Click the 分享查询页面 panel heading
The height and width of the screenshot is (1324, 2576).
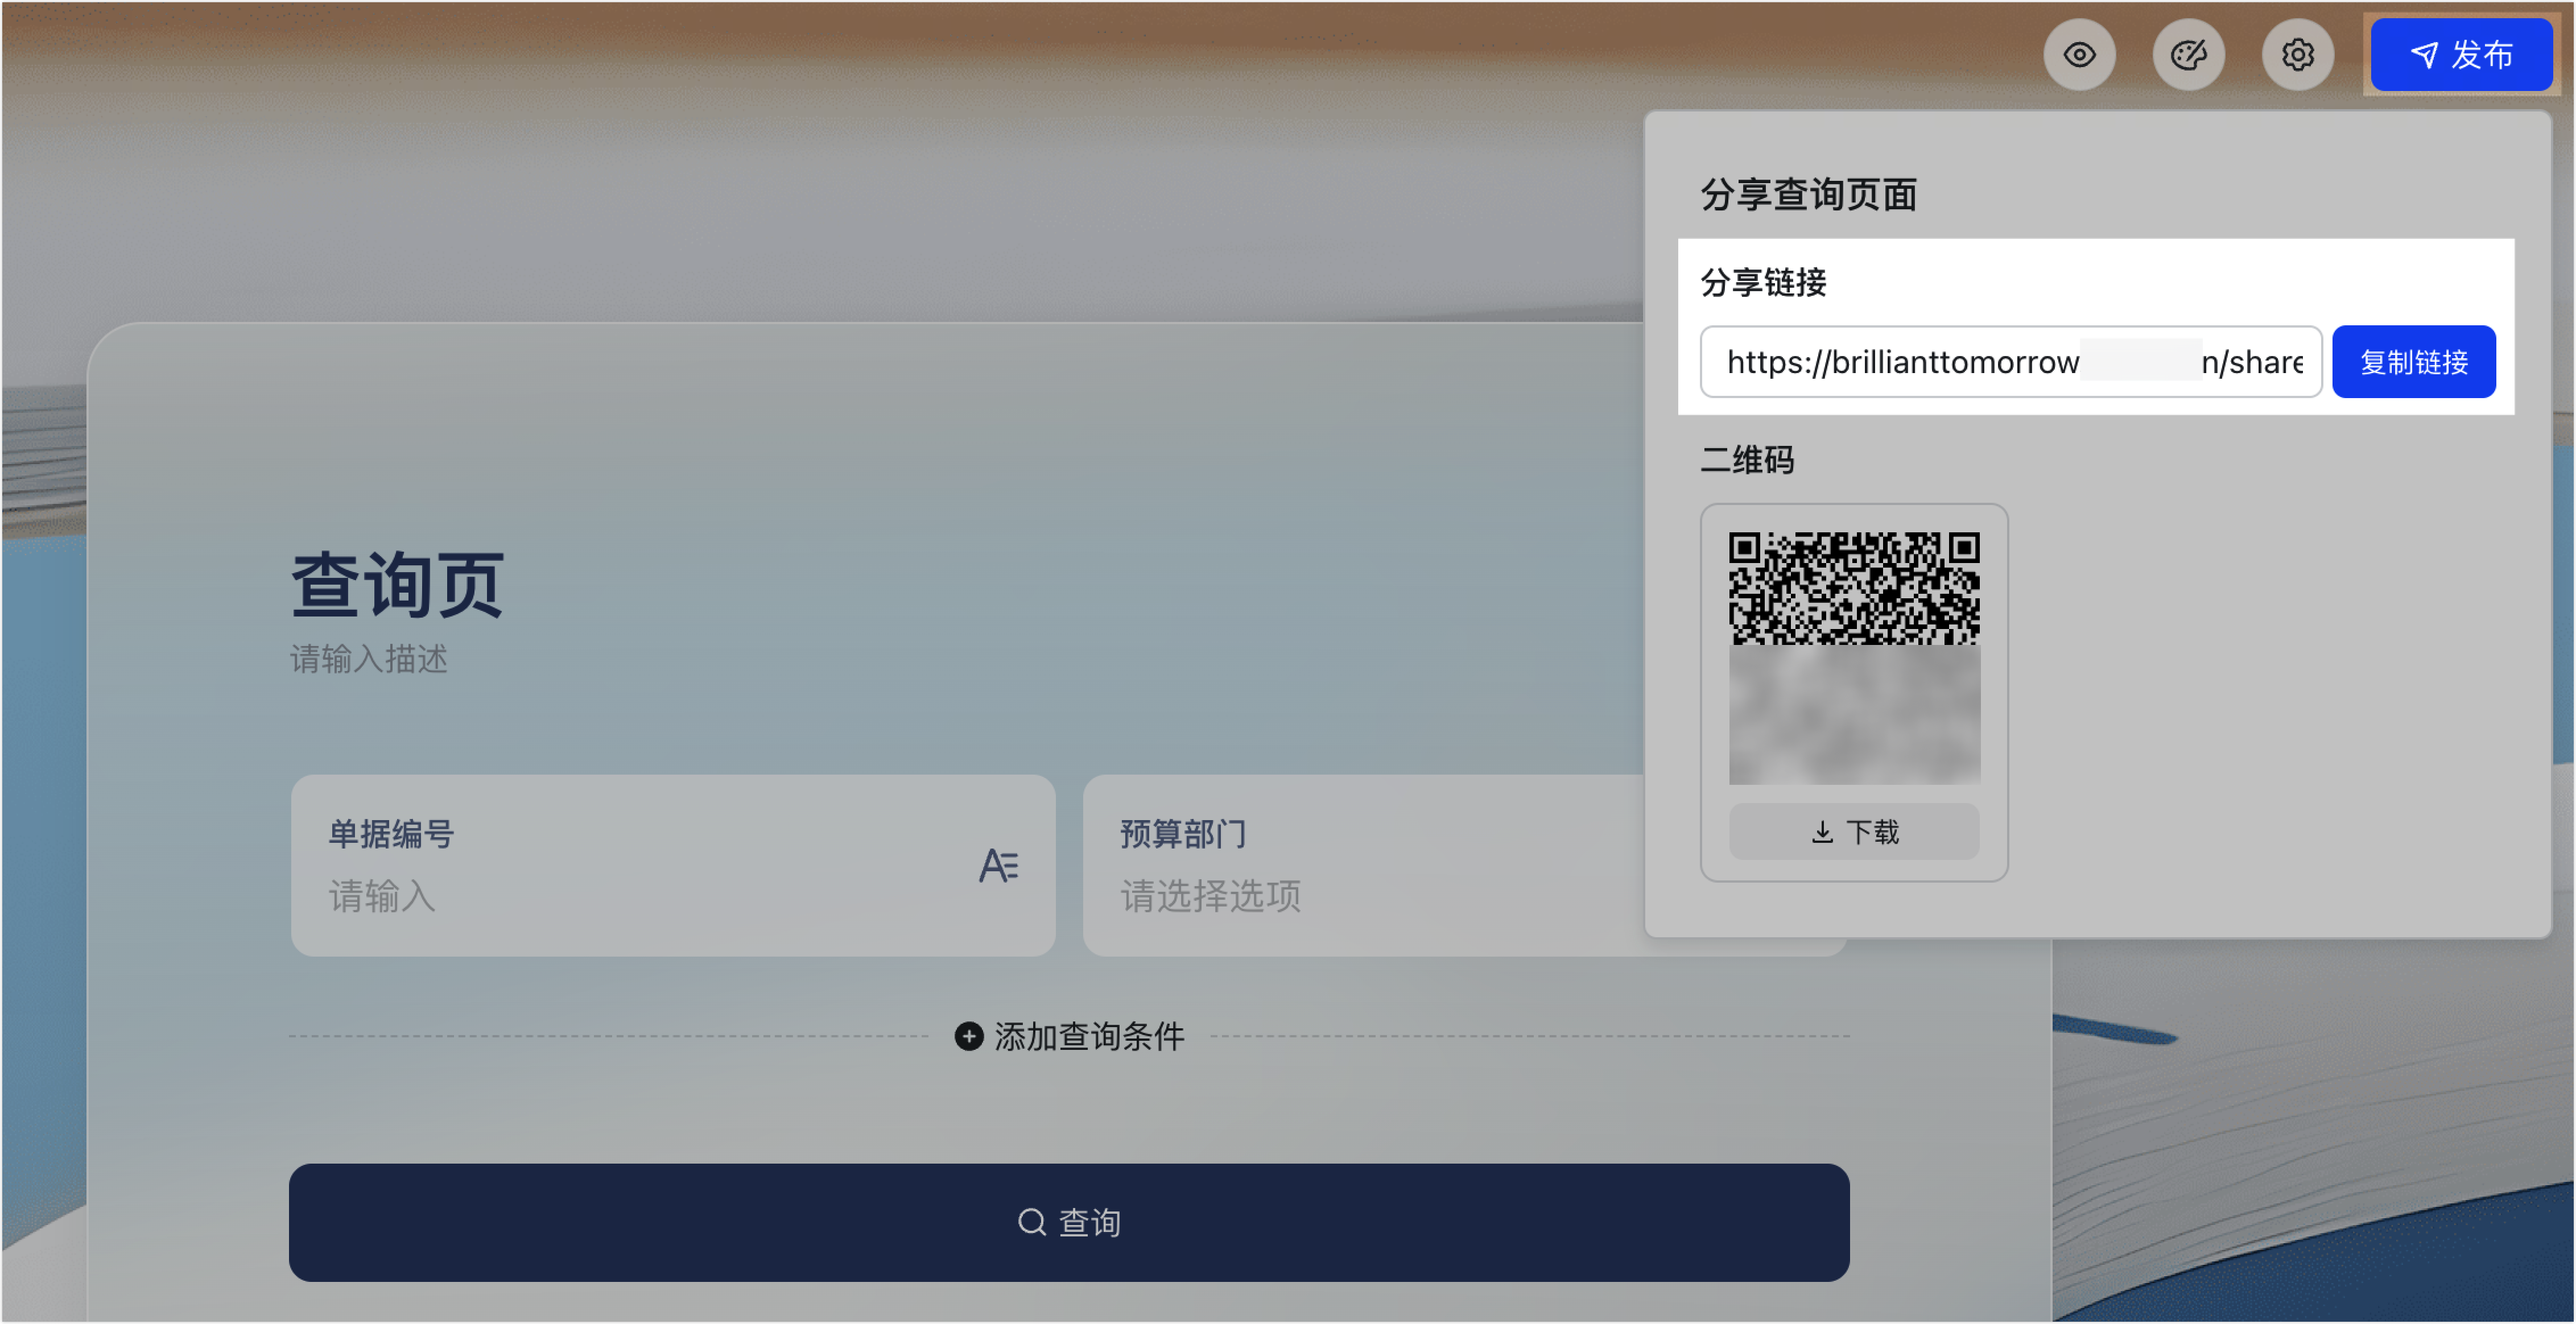point(1808,195)
